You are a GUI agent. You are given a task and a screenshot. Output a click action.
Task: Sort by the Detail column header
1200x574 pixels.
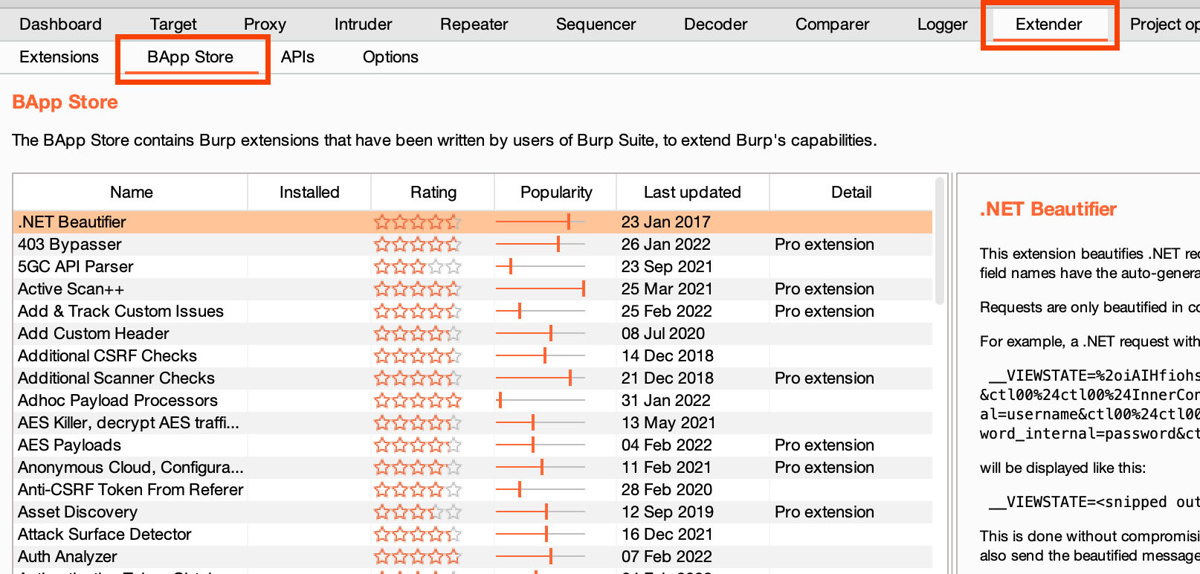851,192
